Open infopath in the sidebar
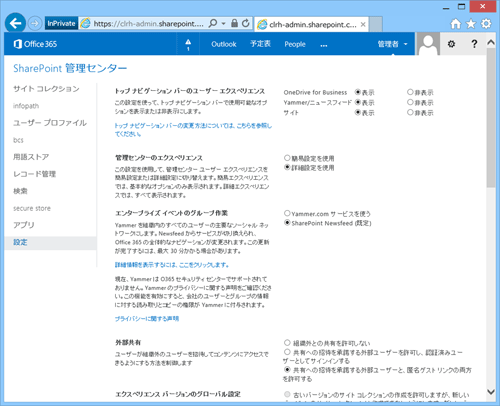 pos(26,106)
